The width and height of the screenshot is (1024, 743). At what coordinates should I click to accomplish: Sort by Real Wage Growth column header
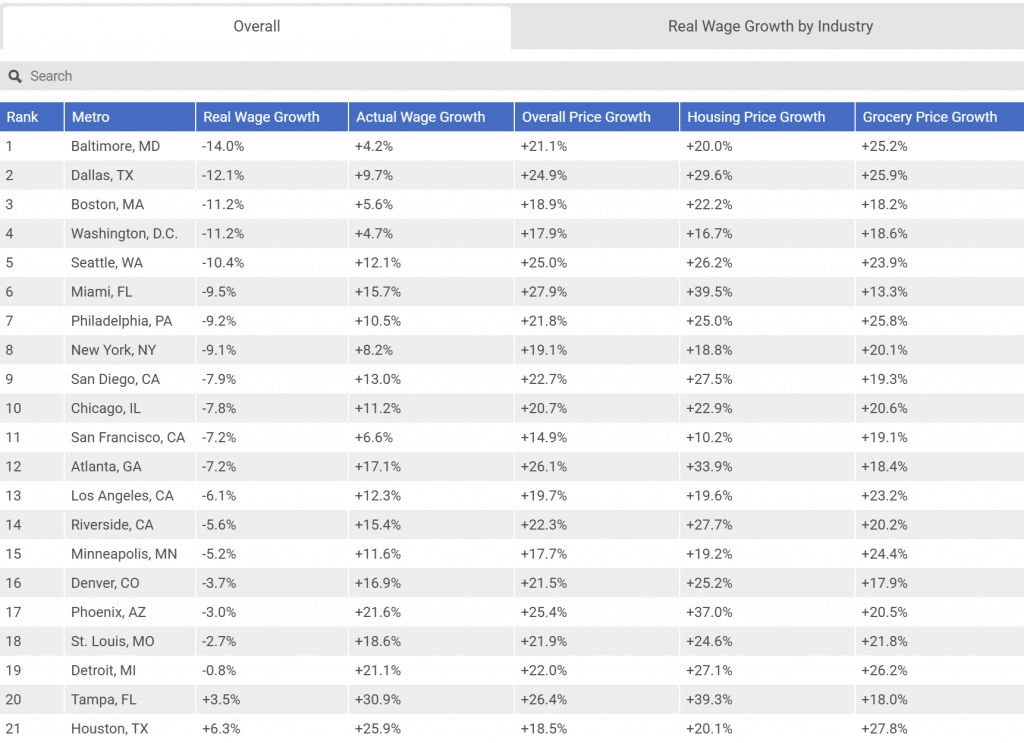(x=261, y=117)
